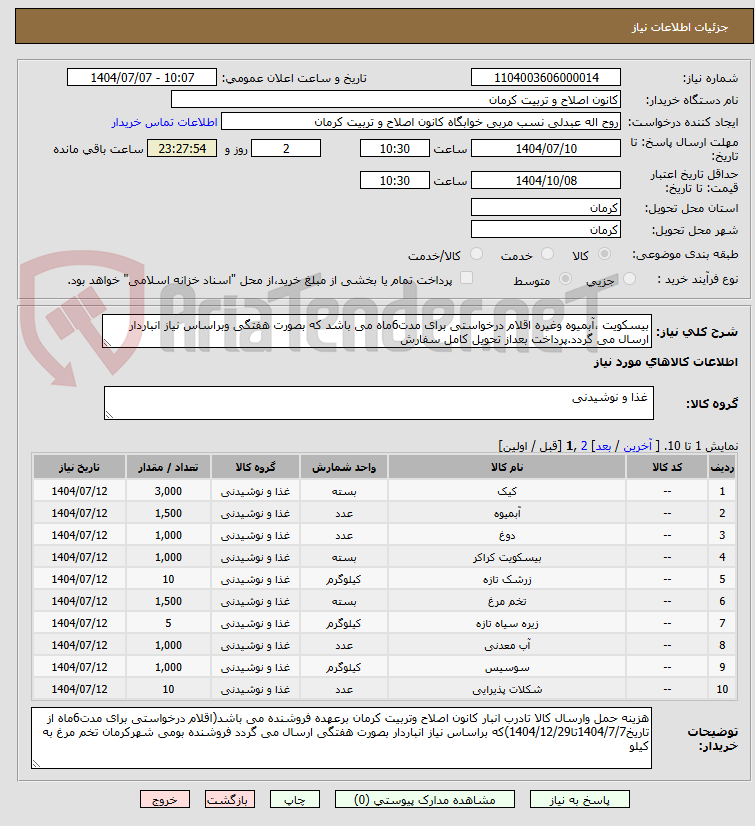755x826 pixels.
Task: Click the آب معدنی item name cell
Action: (507, 645)
